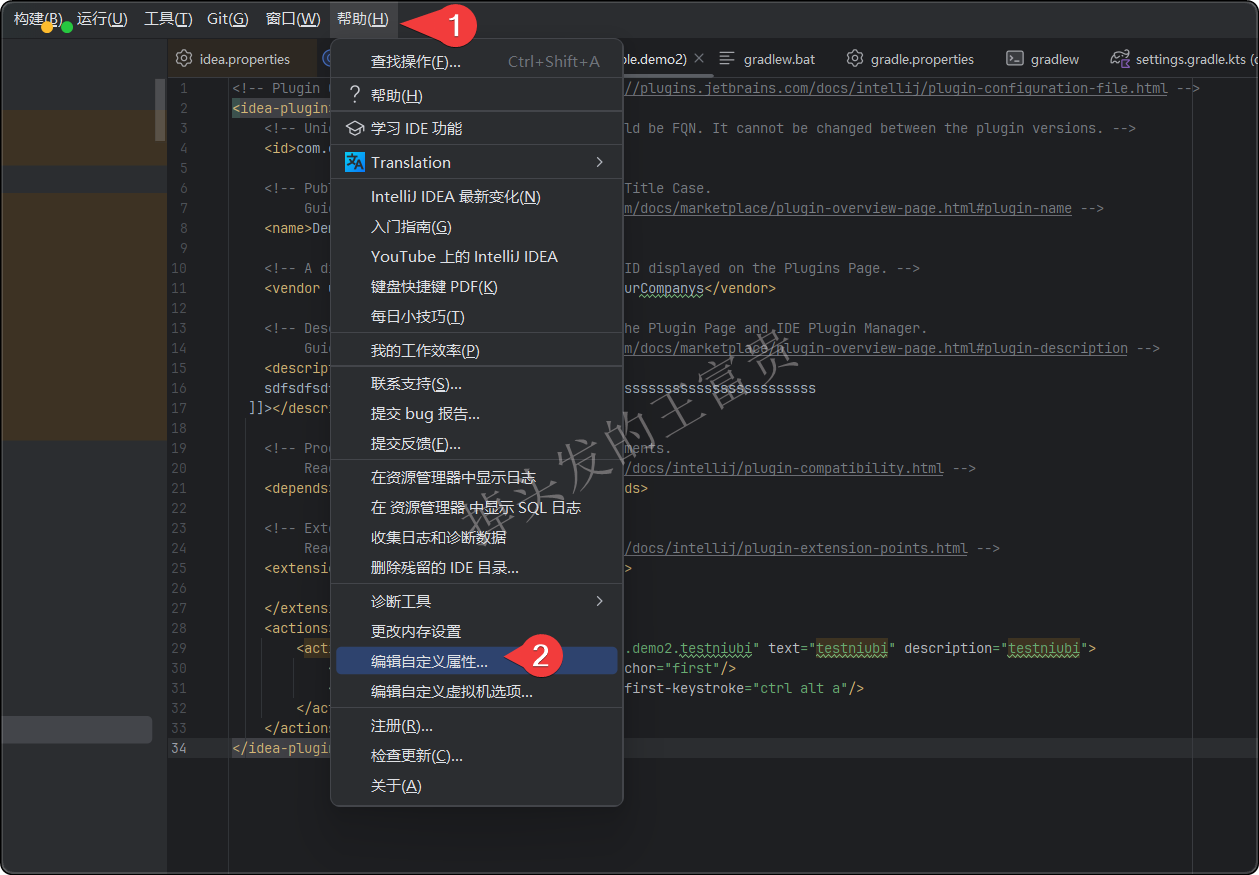The height and width of the screenshot is (875, 1259).
Task: Click text="testniubi" attribute in code
Action: (x=832, y=648)
